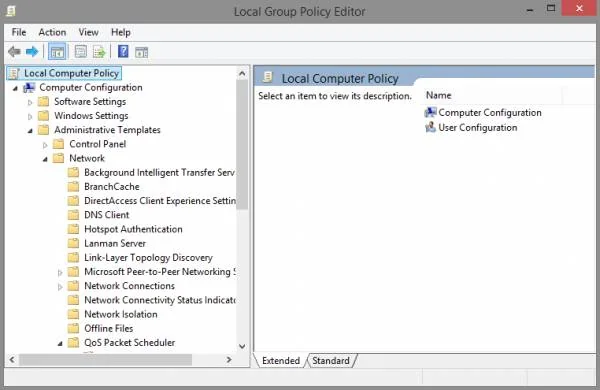Screen dimensions: 600x390
Task: Click tree pane scroll-down arrow
Action: pos(242,346)
